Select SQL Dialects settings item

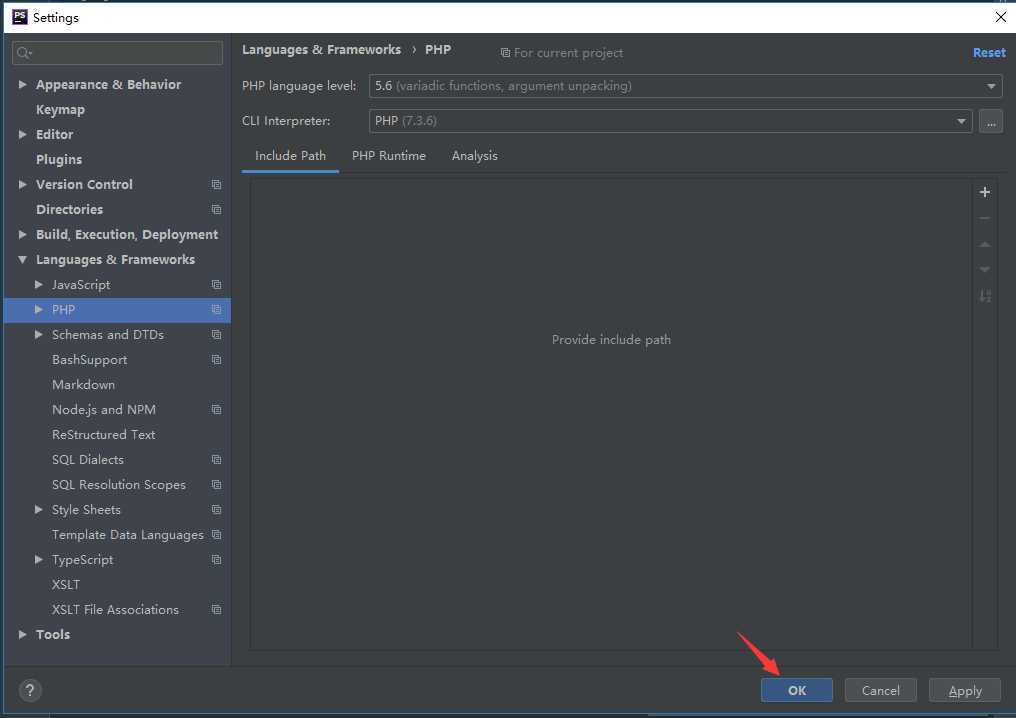(87, 459)
